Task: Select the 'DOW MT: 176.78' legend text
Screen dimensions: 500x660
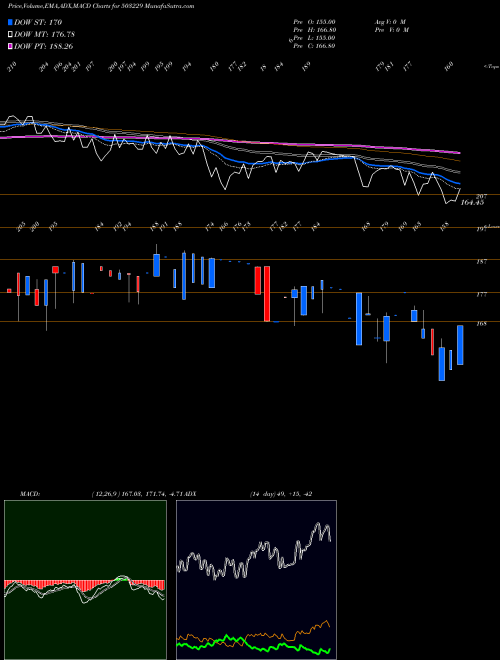Action: pyautogui.click(x=45, y=34)
